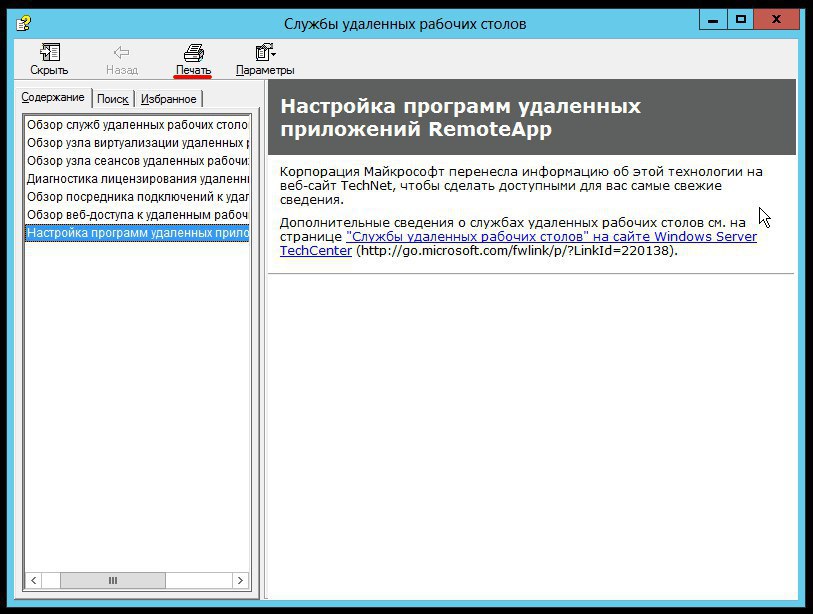Open topic Диагностика лицензирования удаленных
This screenshot has width=813, height=614.
pyautogui.click(x=137, y=179)
